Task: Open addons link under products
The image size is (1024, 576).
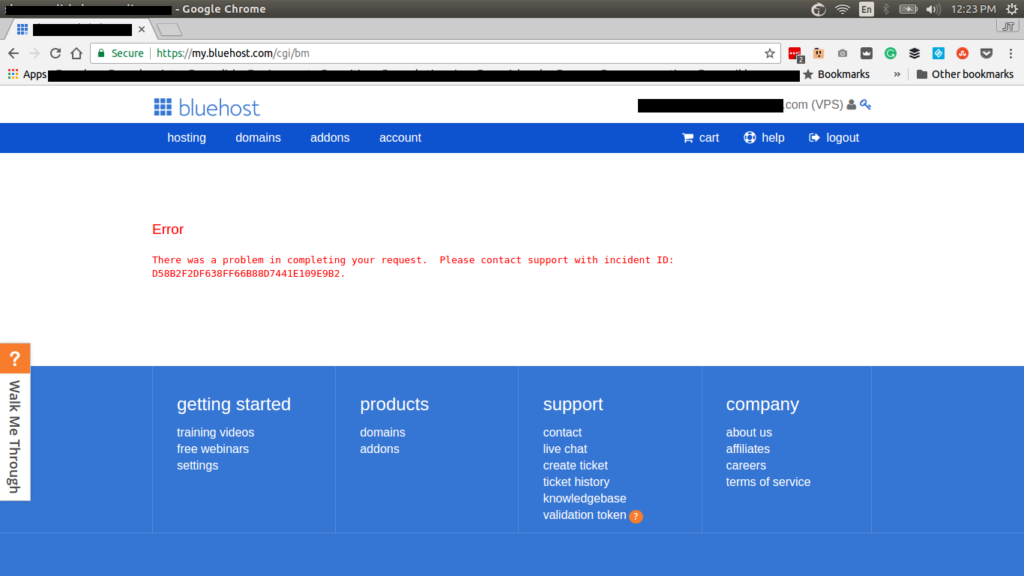Action: point(379,449)
